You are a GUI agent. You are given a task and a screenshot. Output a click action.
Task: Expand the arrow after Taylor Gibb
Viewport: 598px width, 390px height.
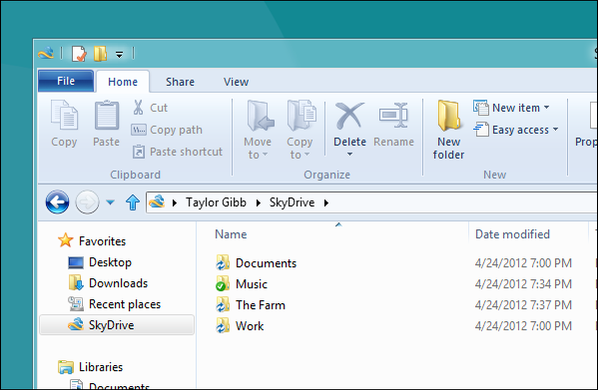point(258,203)
